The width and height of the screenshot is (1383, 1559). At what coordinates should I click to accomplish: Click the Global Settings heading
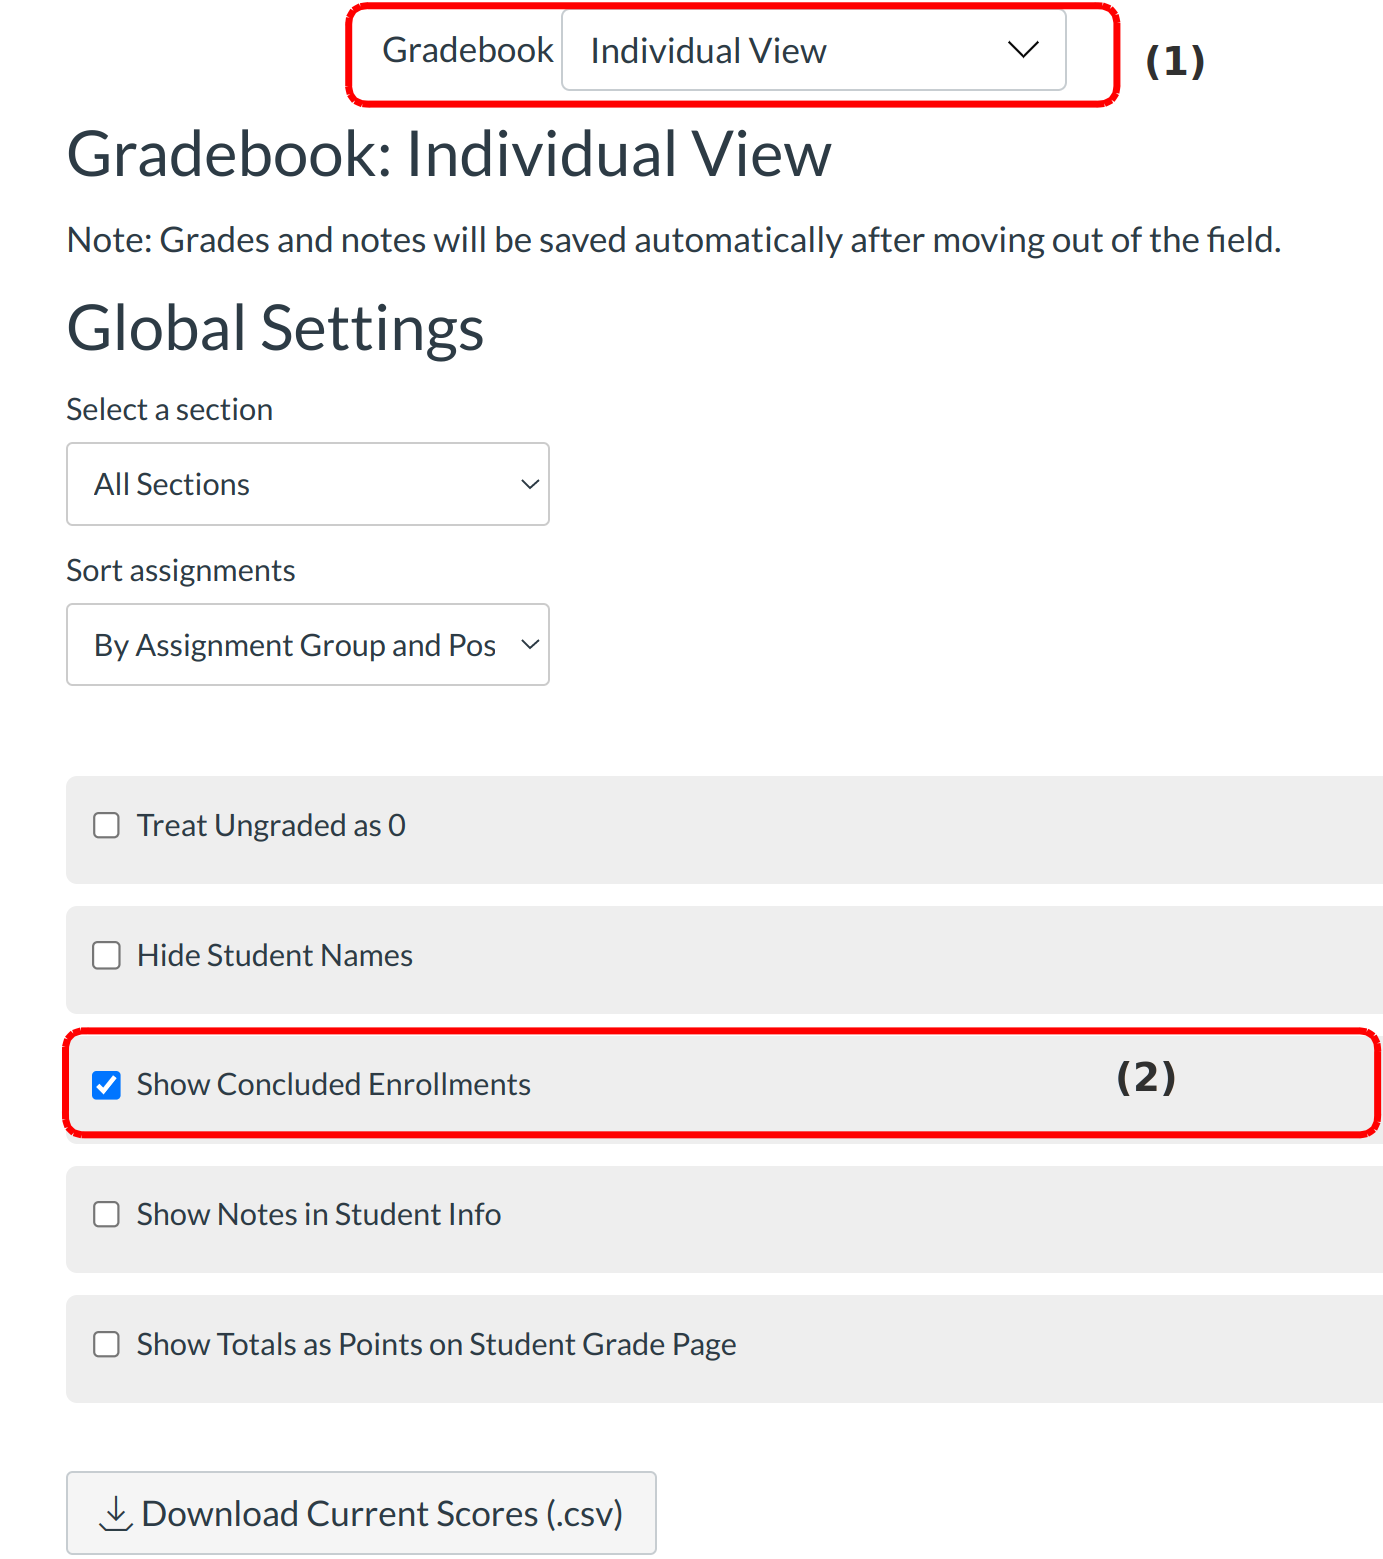275,328
